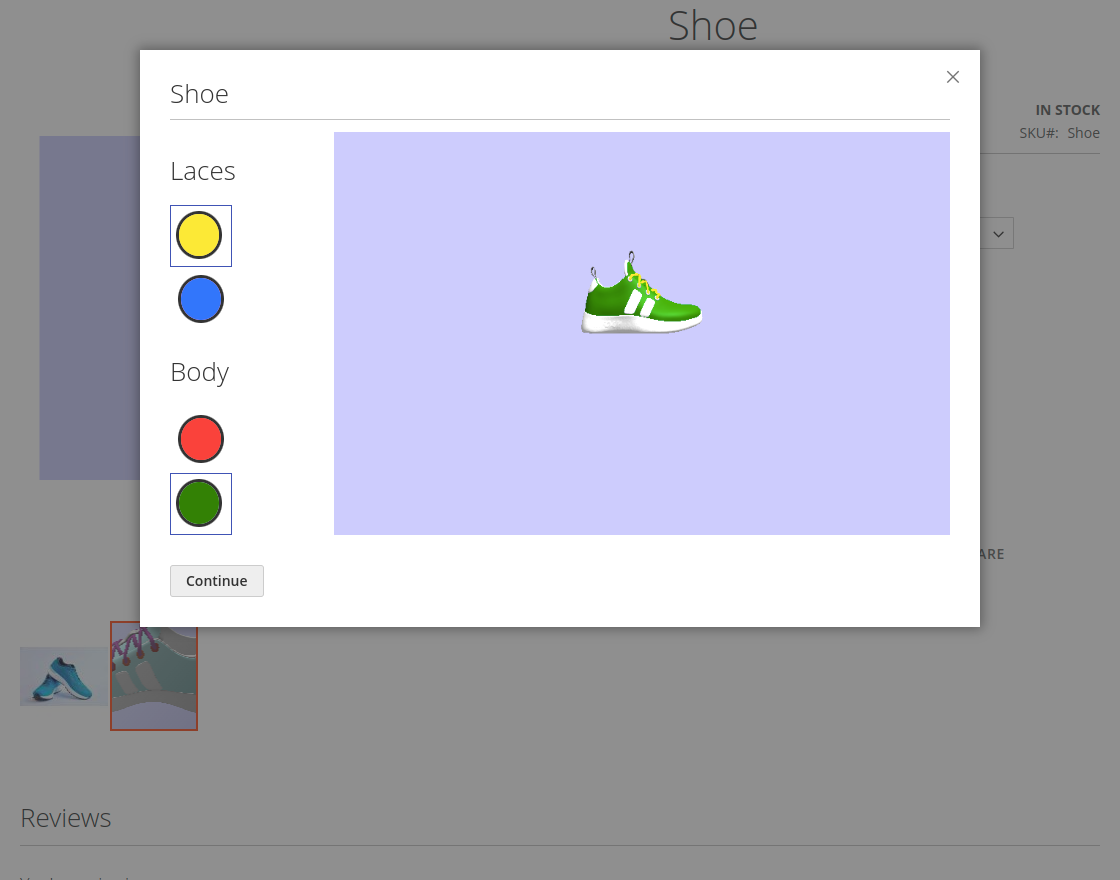Click the partially hidden Compare link
Viewport: 1120px width, 880px height.
[992, 554]
